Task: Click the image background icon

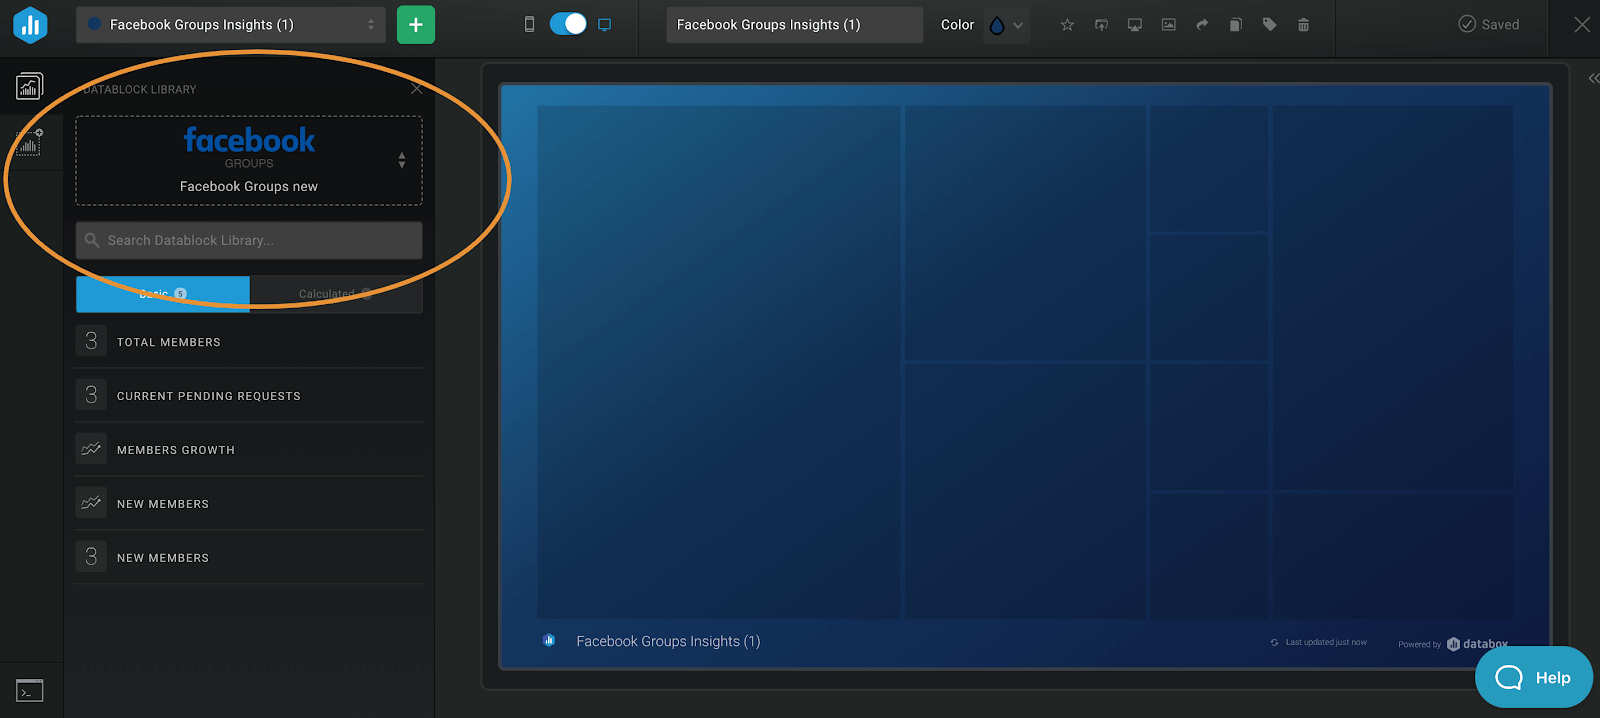Action: 1168,25
